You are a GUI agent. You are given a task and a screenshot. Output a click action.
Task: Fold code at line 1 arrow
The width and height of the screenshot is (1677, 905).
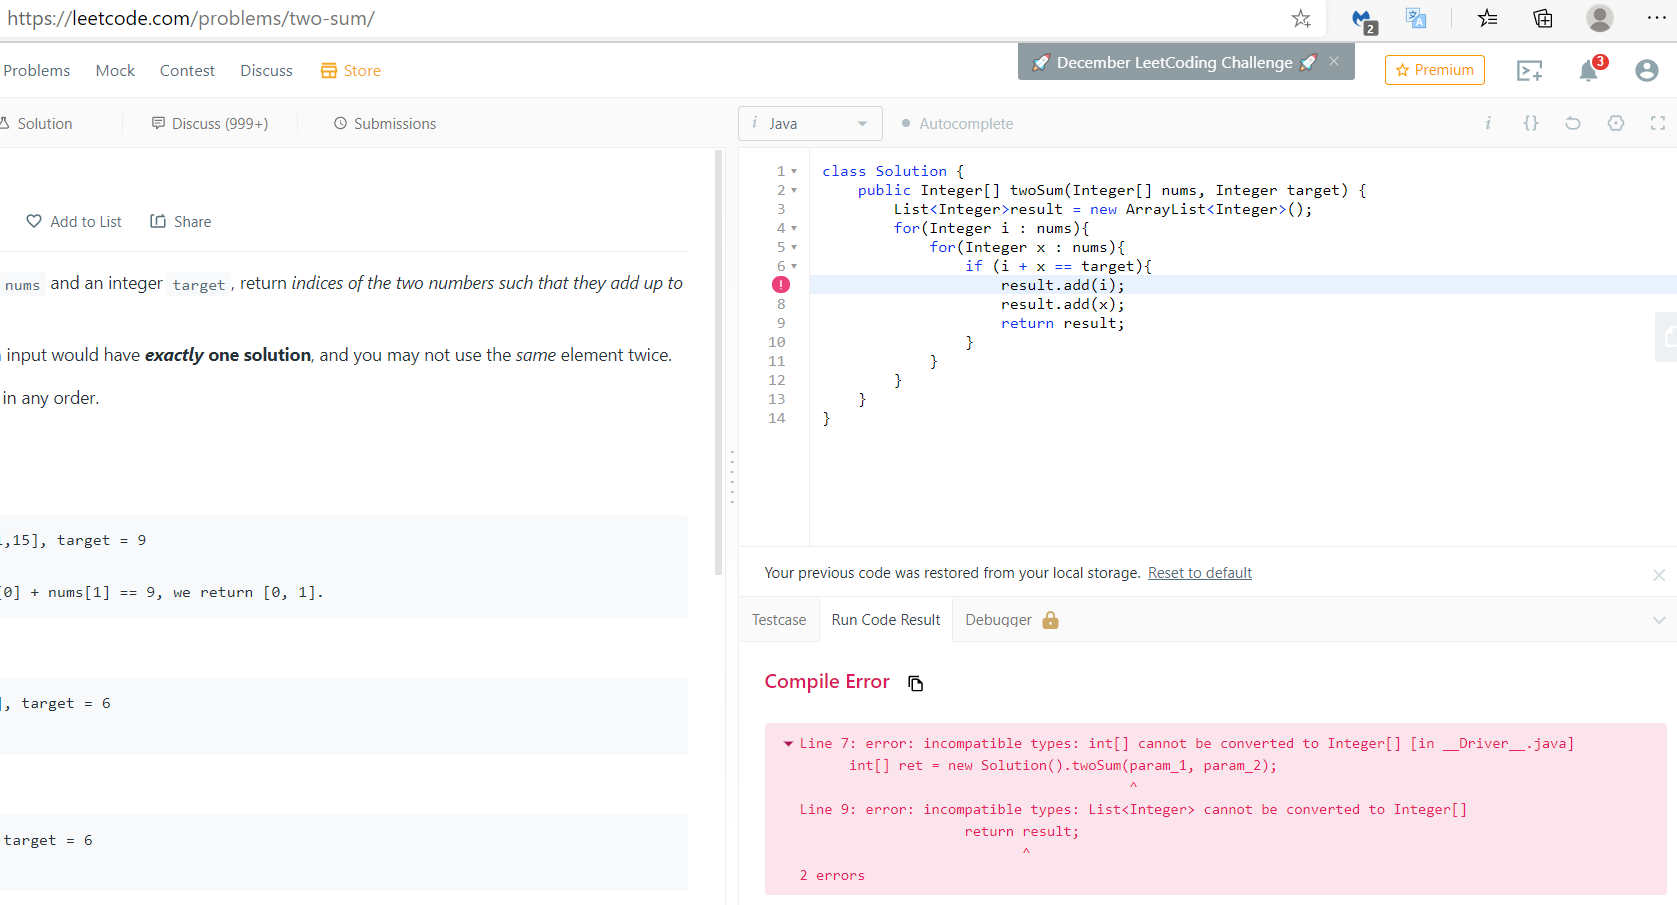pyautogui.click(x=794, y=171)
